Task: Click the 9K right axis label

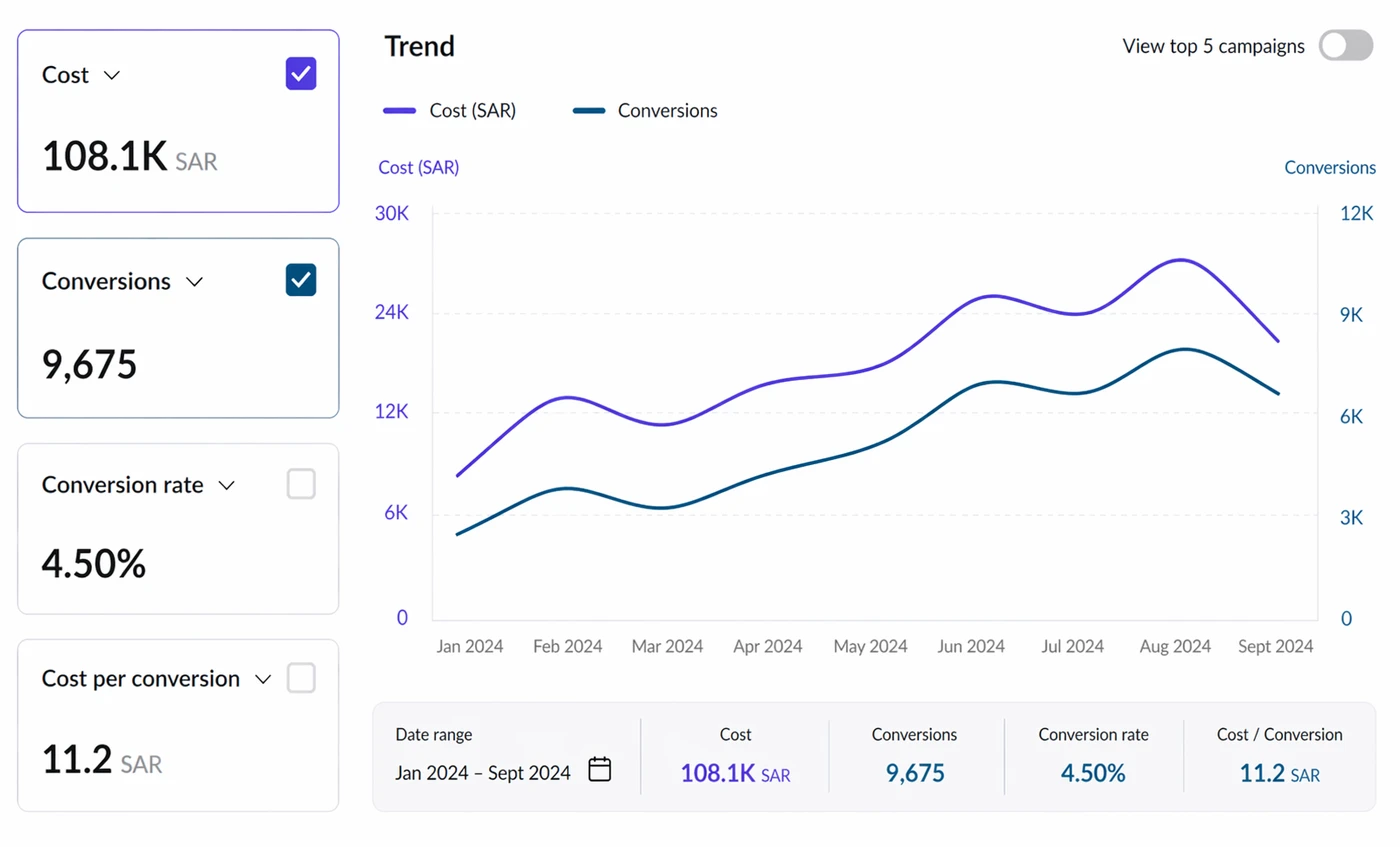Action: click(1351, 315)
